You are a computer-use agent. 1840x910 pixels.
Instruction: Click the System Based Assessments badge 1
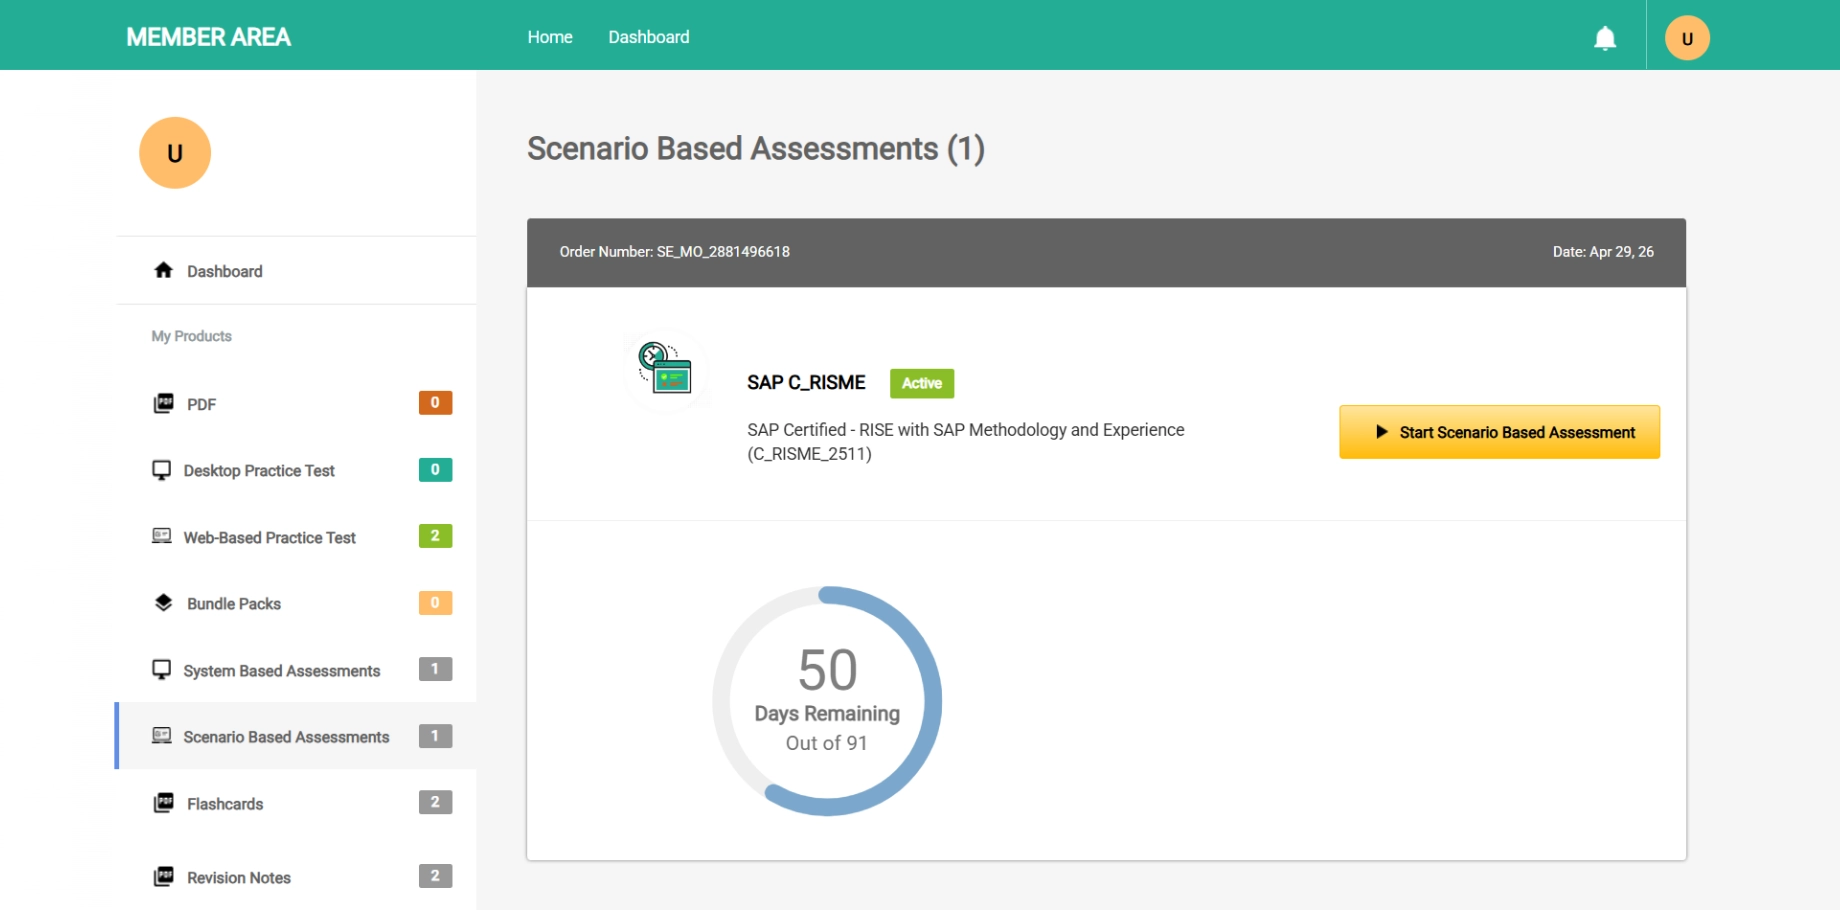point(435,669)
